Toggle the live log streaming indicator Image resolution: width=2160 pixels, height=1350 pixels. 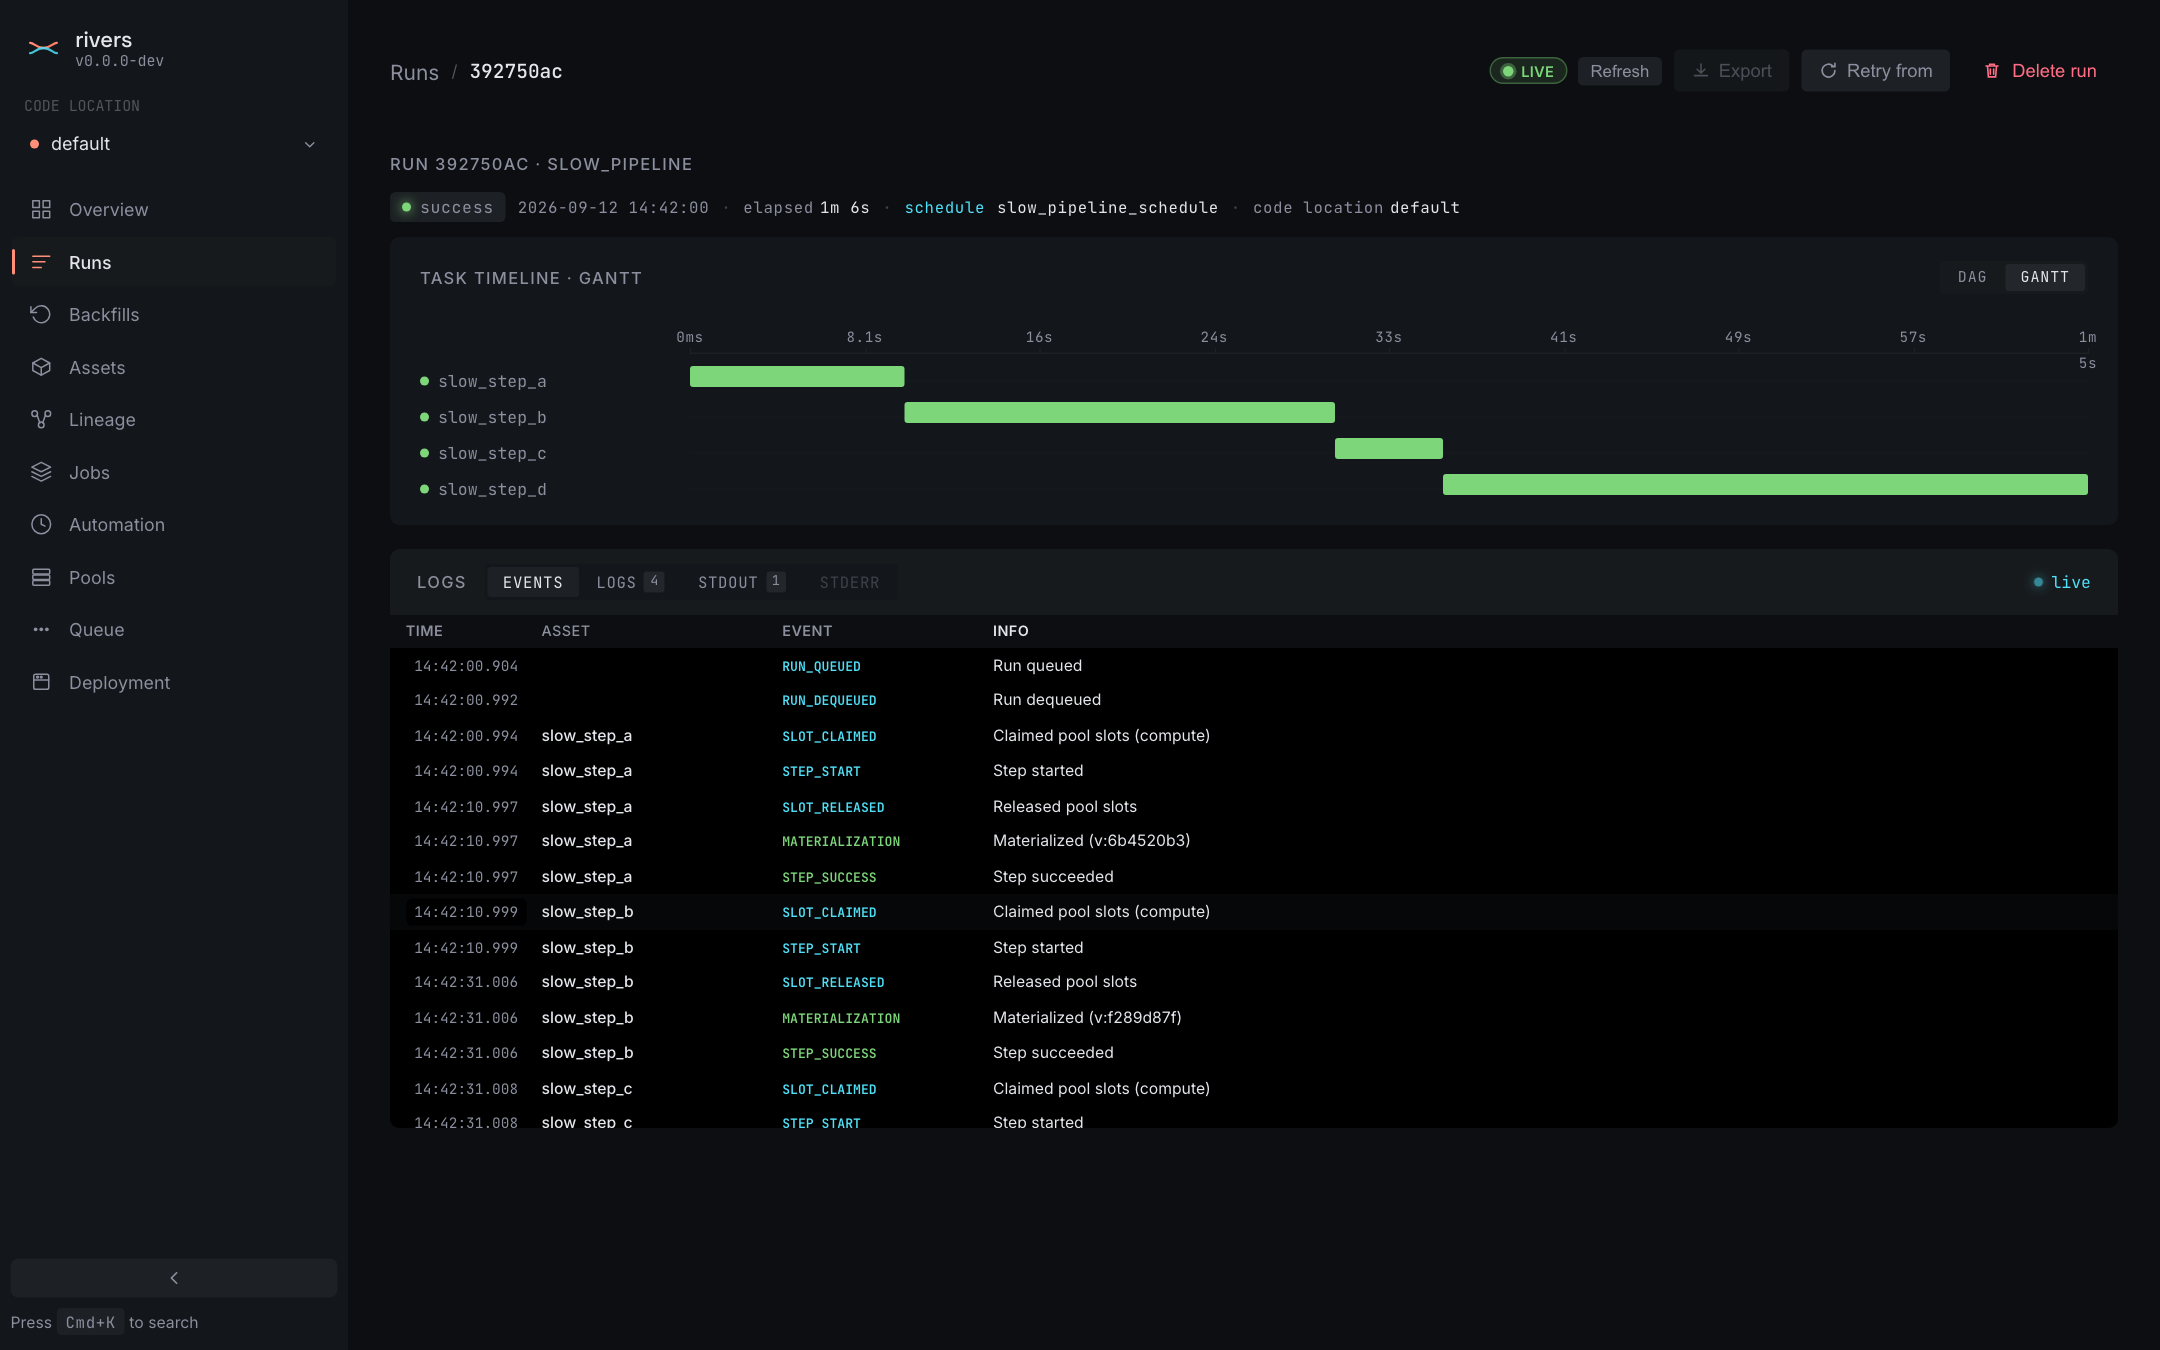[2061, 582]
